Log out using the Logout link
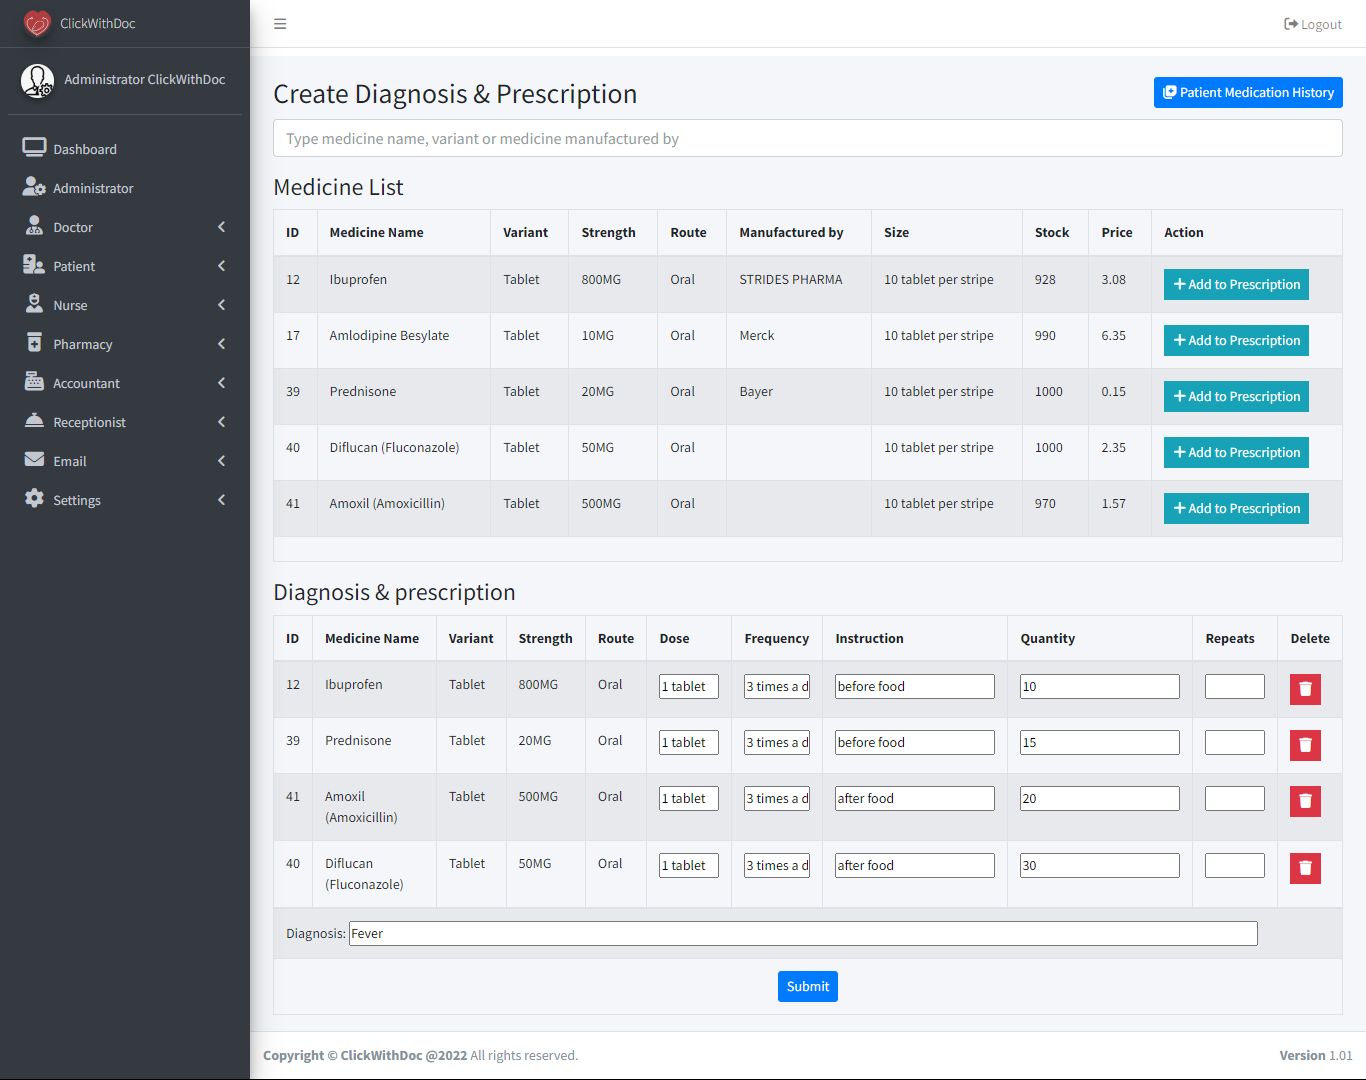1366x1080 pixels. [1312, 24]
